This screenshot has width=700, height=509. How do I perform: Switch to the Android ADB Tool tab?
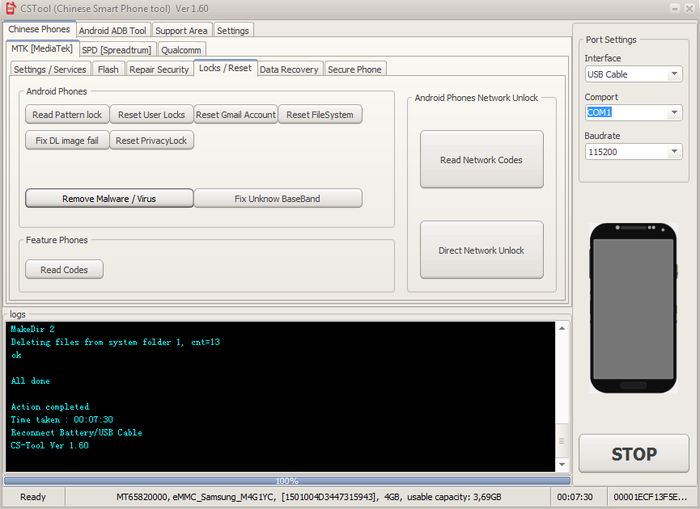(x=112, y=30)
